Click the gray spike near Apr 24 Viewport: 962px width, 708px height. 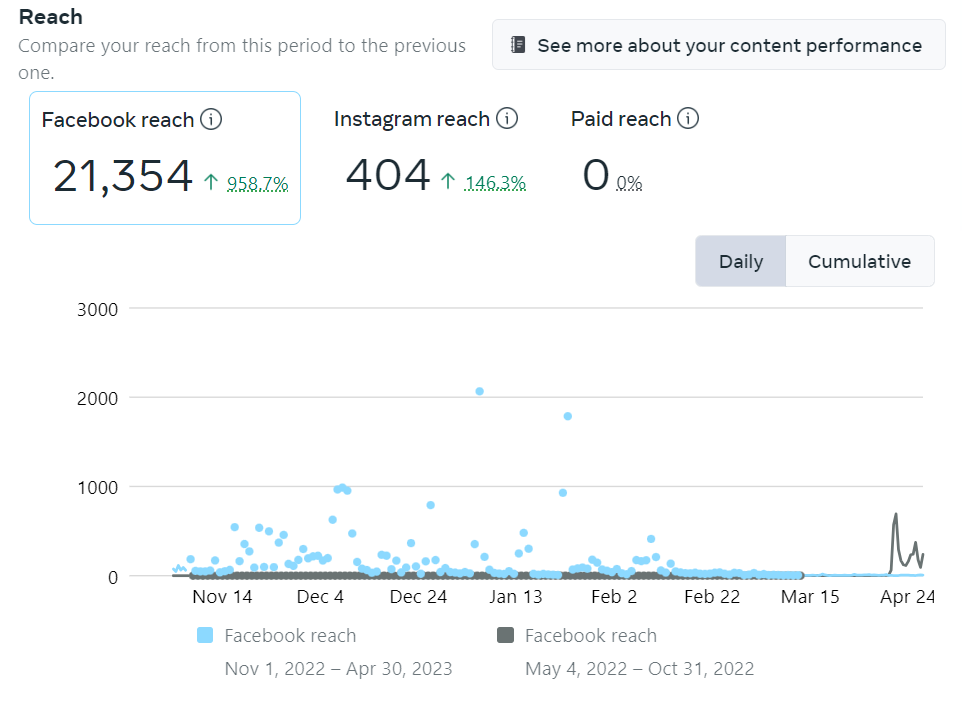pos(896,516)
